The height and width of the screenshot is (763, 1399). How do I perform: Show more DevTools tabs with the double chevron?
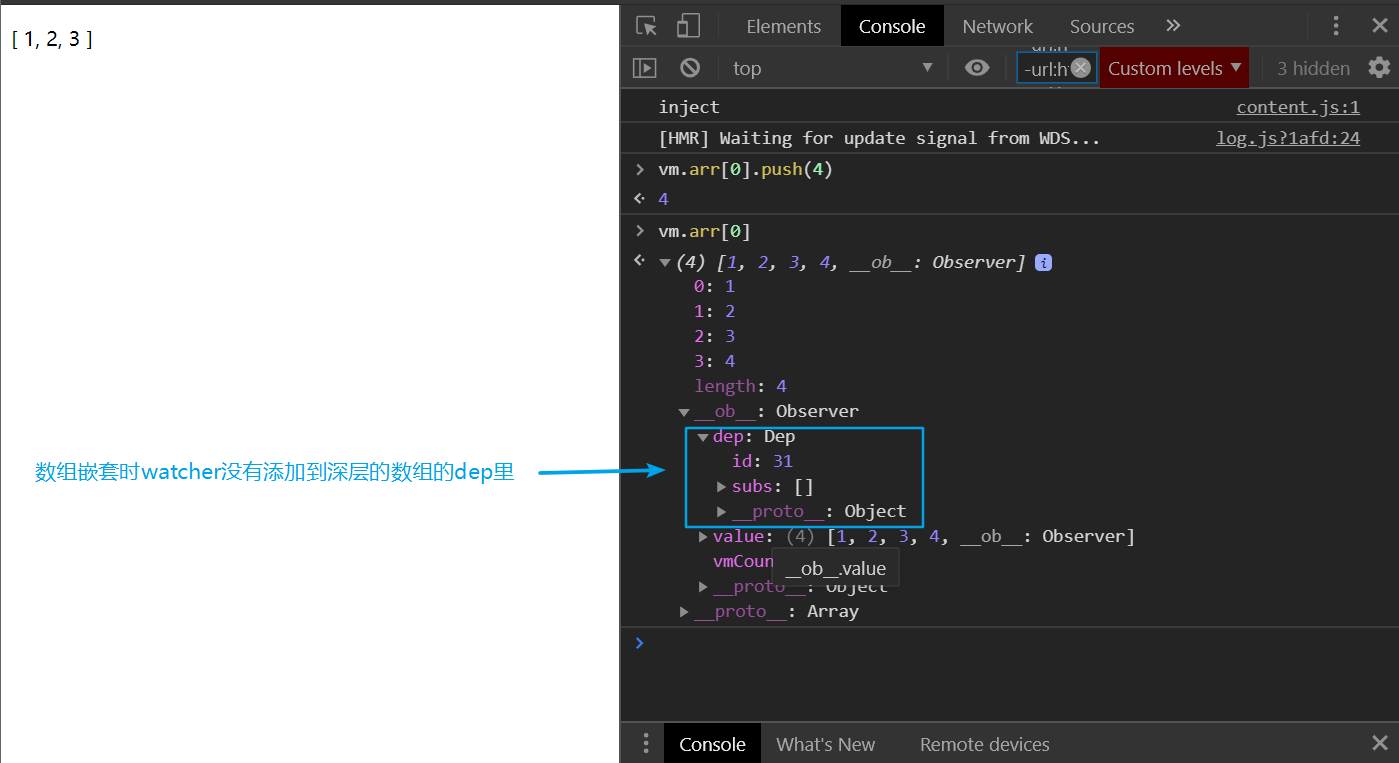pos(1173,26)
